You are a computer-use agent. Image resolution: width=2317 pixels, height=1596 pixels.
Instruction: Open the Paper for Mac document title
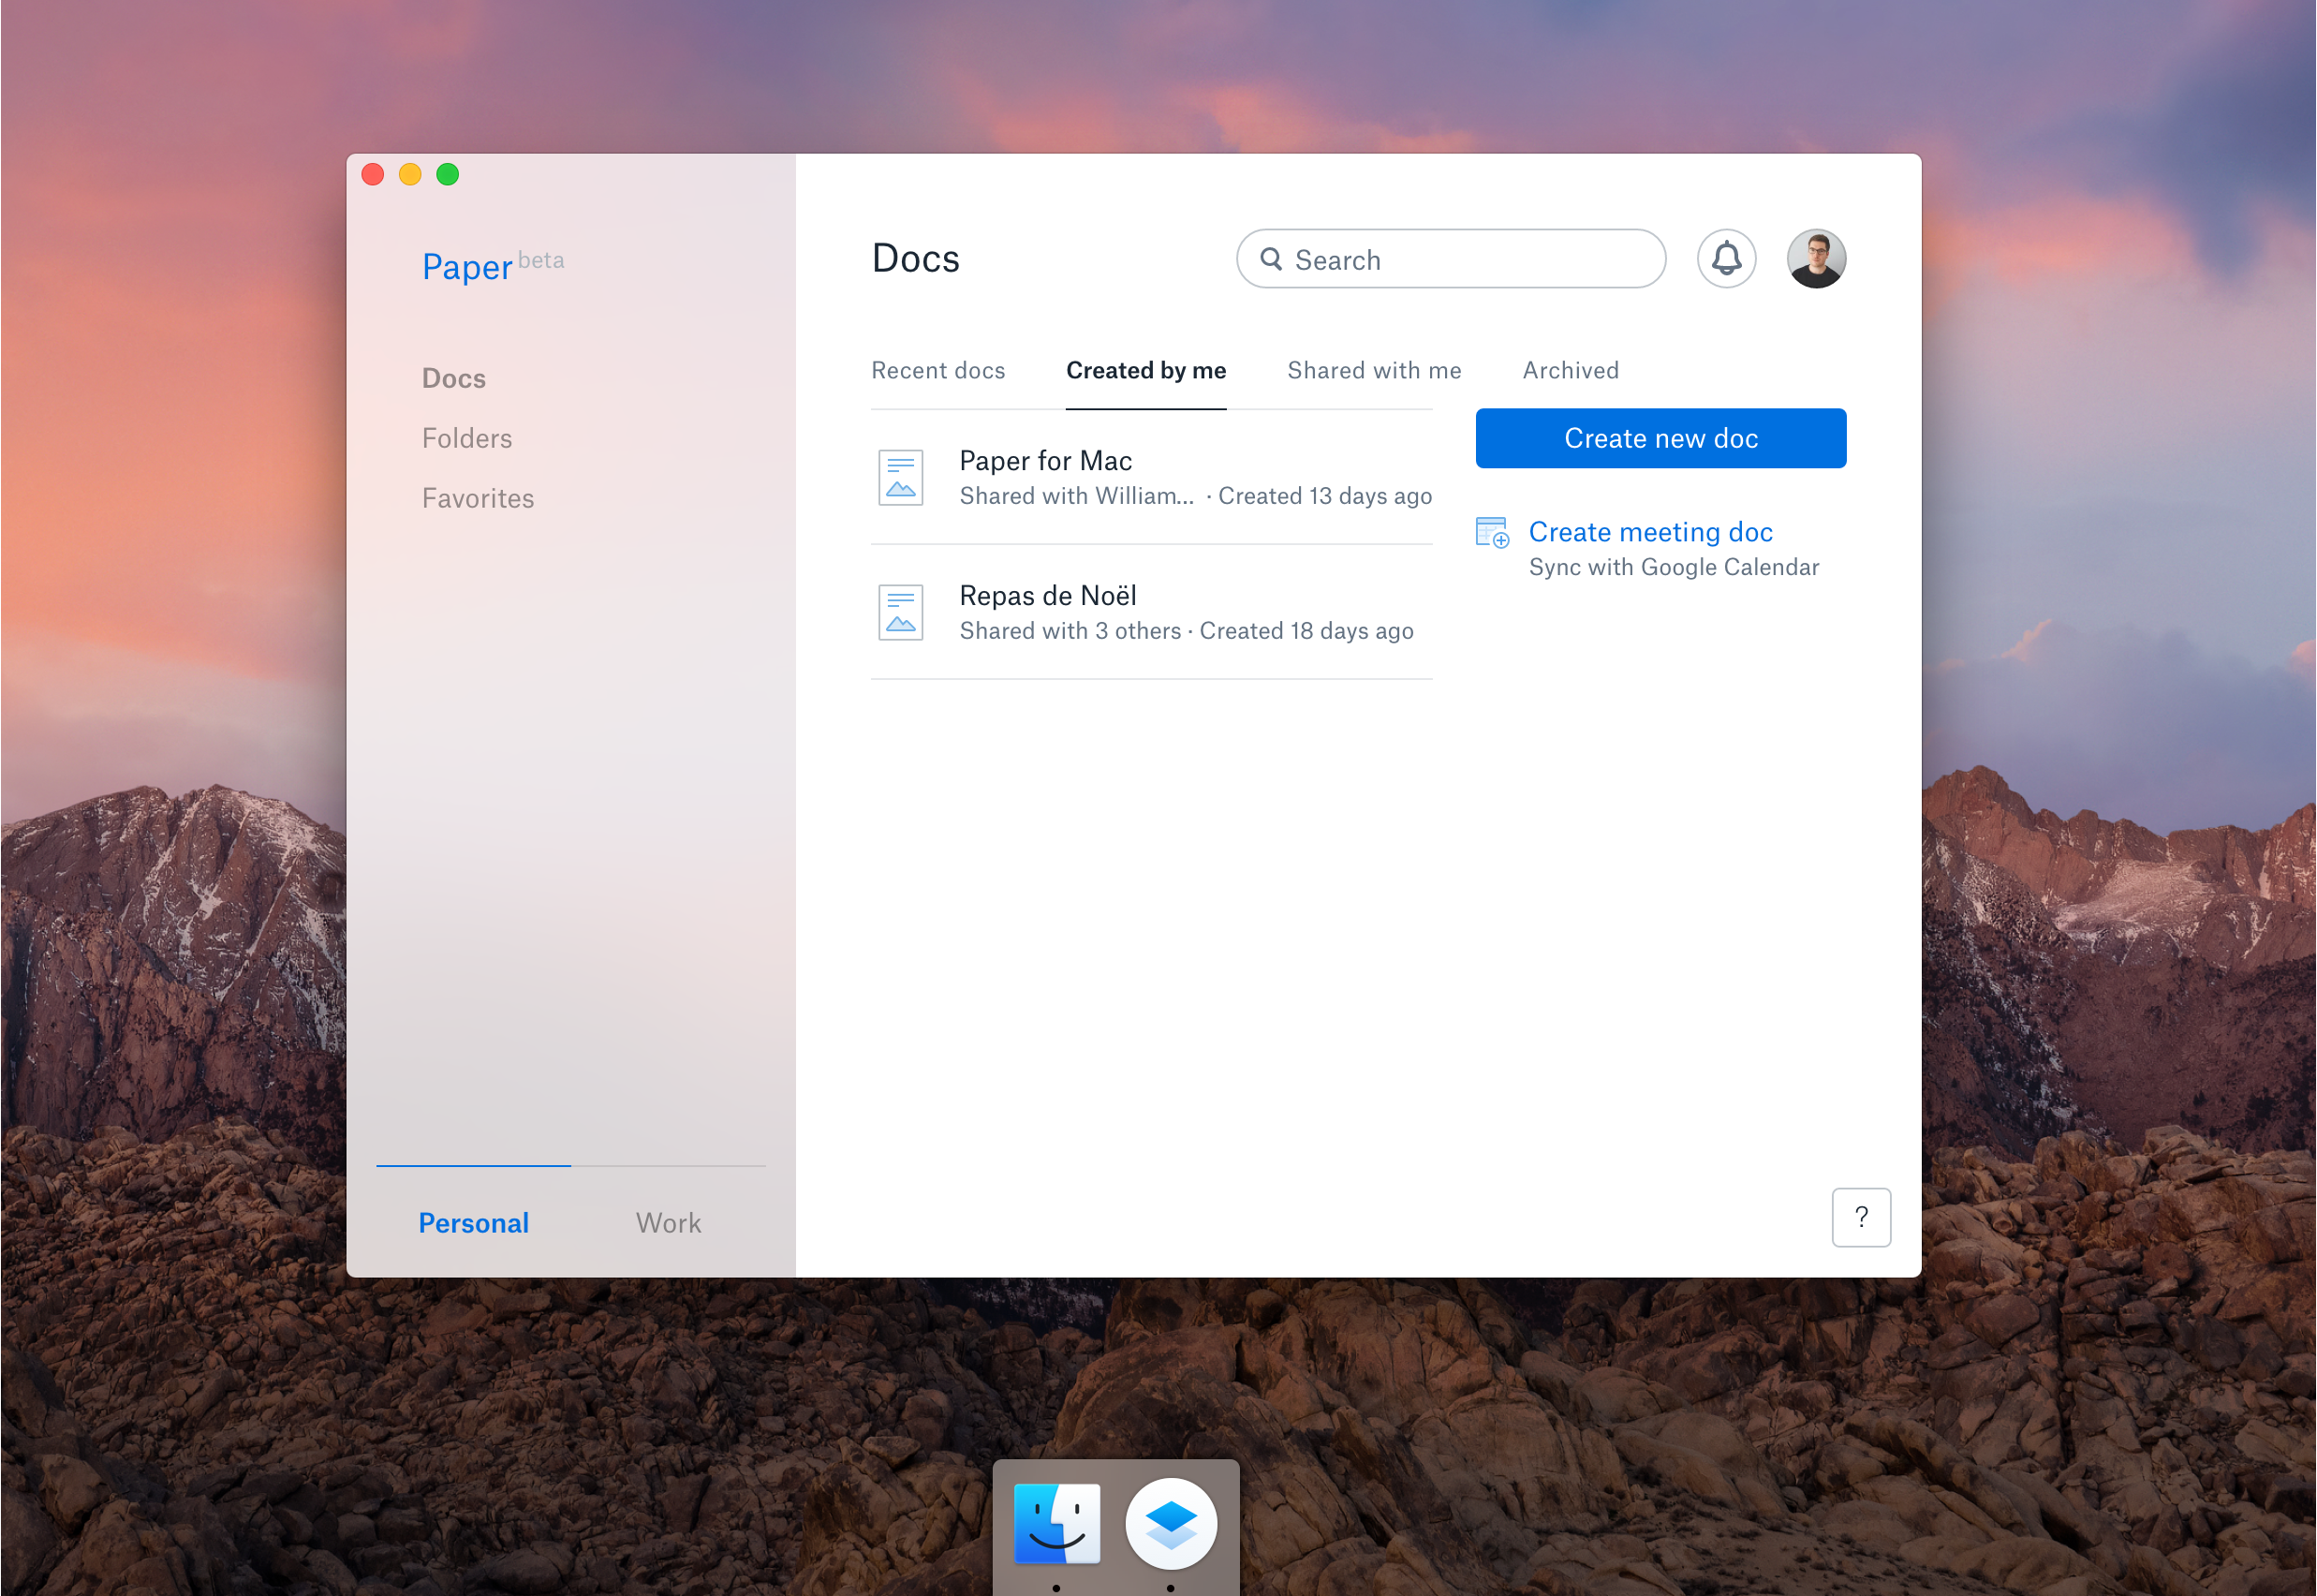click(1045, 461)
